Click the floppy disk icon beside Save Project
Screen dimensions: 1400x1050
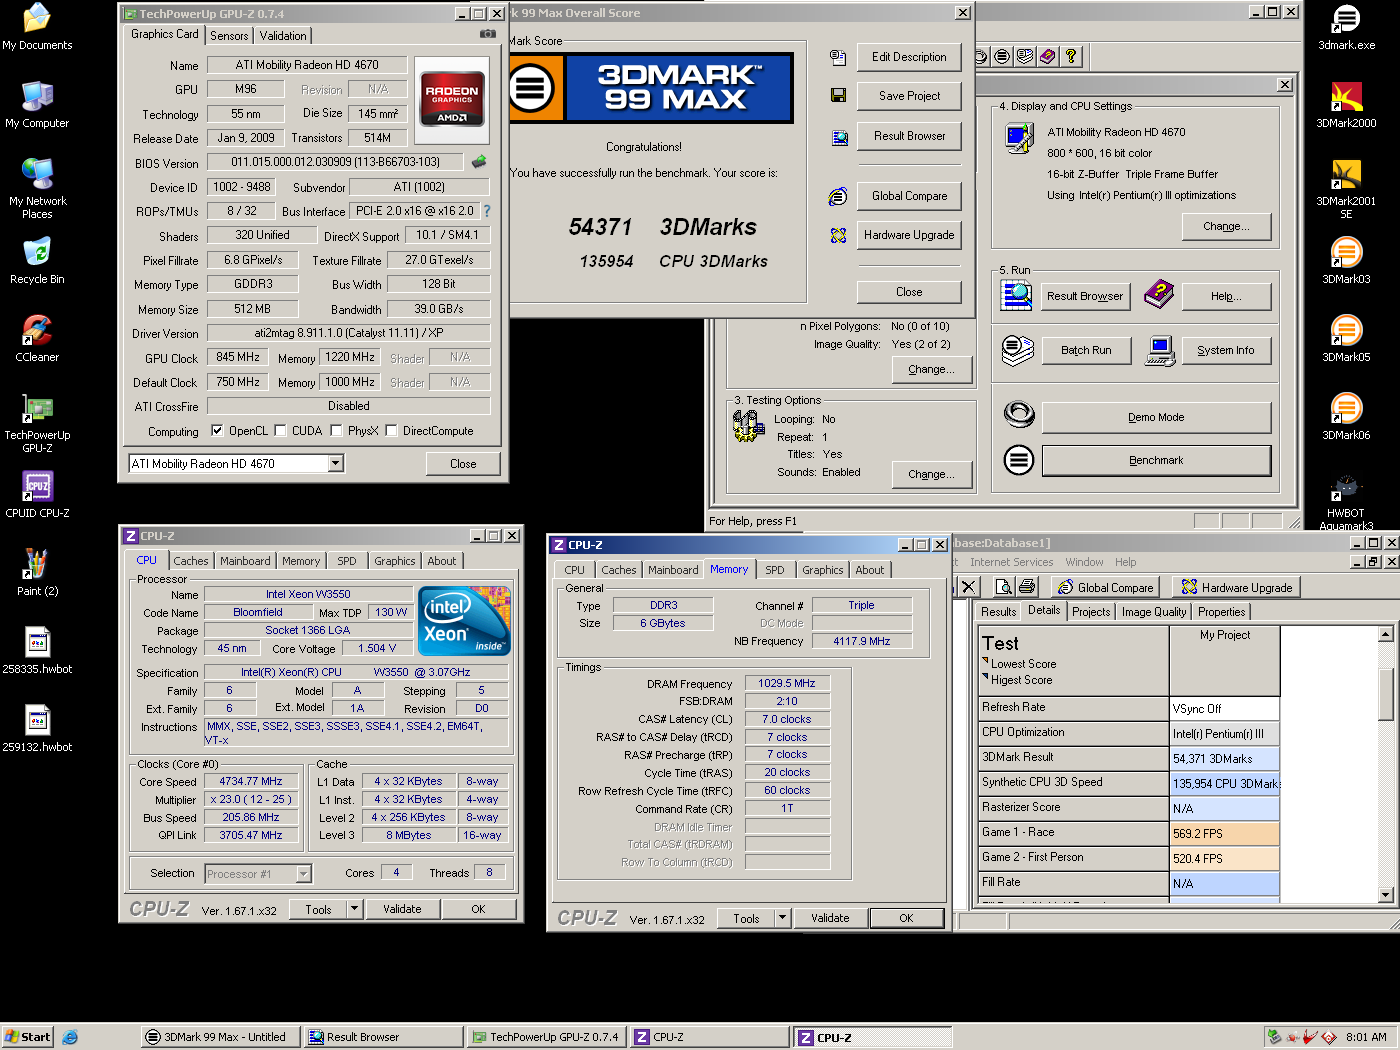[x=838, y=96]
